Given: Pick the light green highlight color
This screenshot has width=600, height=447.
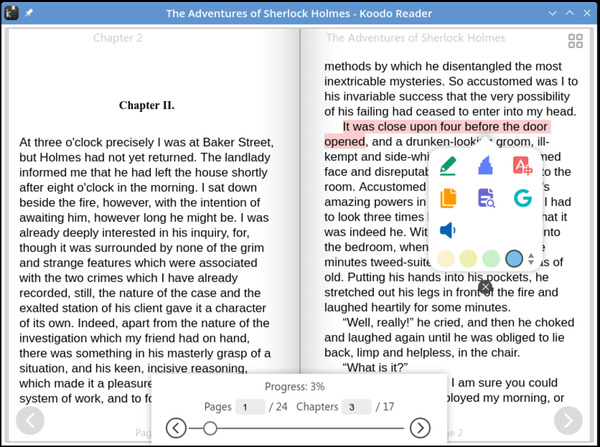Looking at the screenshot, I should [x=491, y=259].
